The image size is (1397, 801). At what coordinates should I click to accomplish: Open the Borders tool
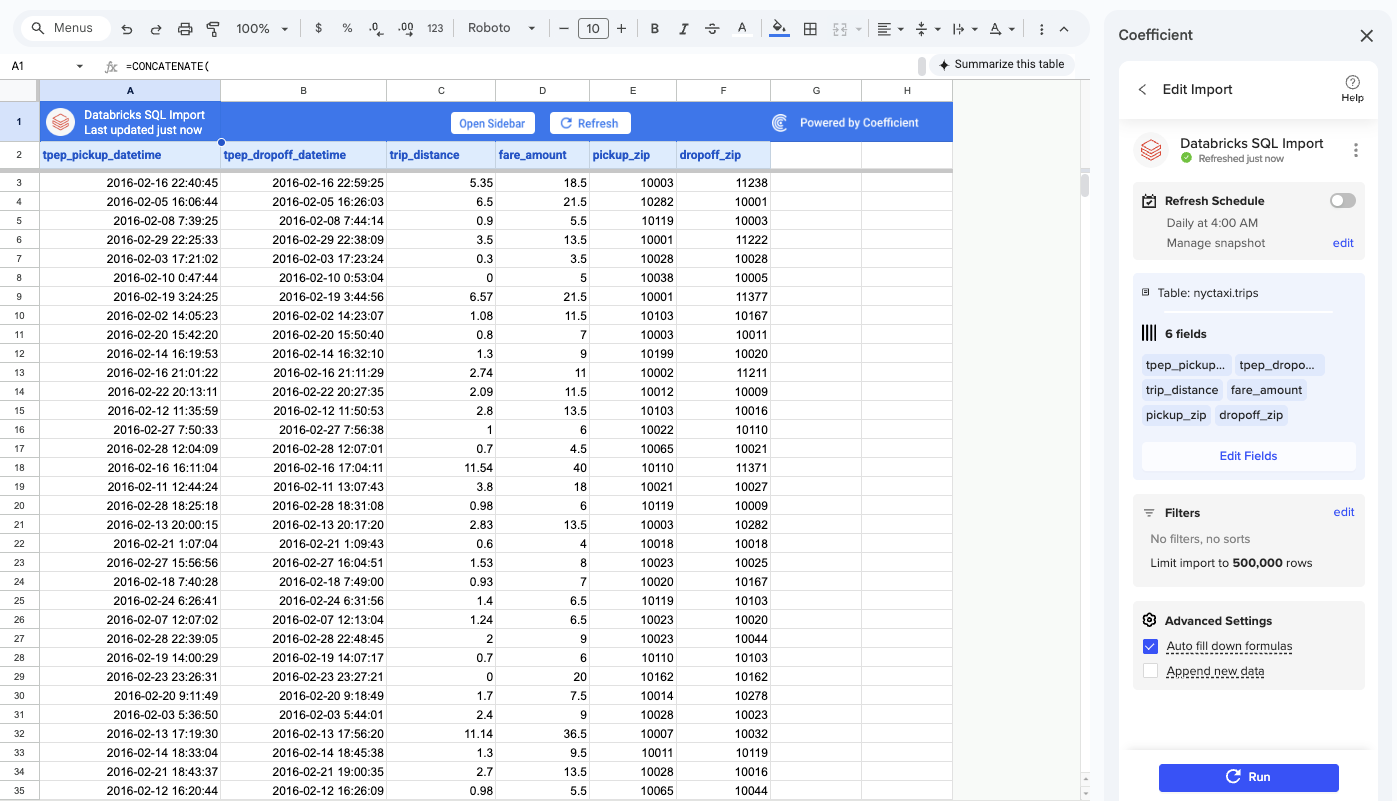pyautogui.click(x=811, y=29)
